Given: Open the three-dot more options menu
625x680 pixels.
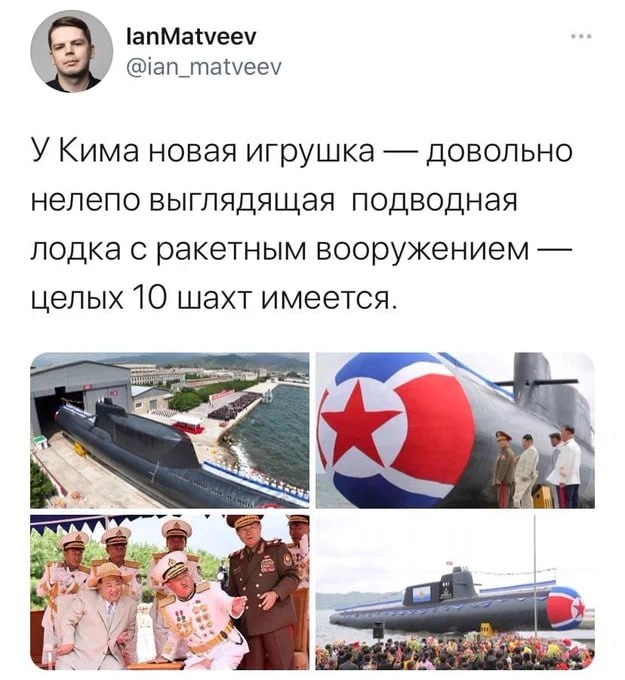Looking at the screenshot, I should point(581,37).
